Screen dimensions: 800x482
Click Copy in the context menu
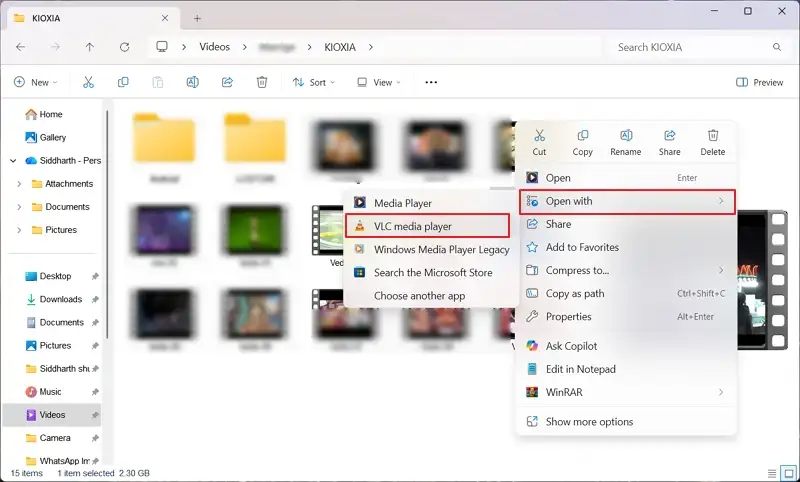(582, 143)
